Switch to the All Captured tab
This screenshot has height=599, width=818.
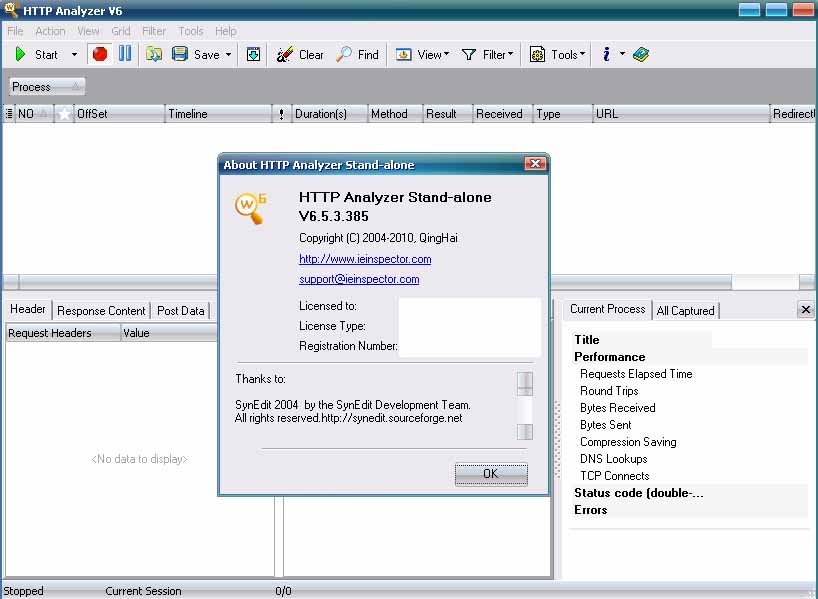(x=685, y=311)
